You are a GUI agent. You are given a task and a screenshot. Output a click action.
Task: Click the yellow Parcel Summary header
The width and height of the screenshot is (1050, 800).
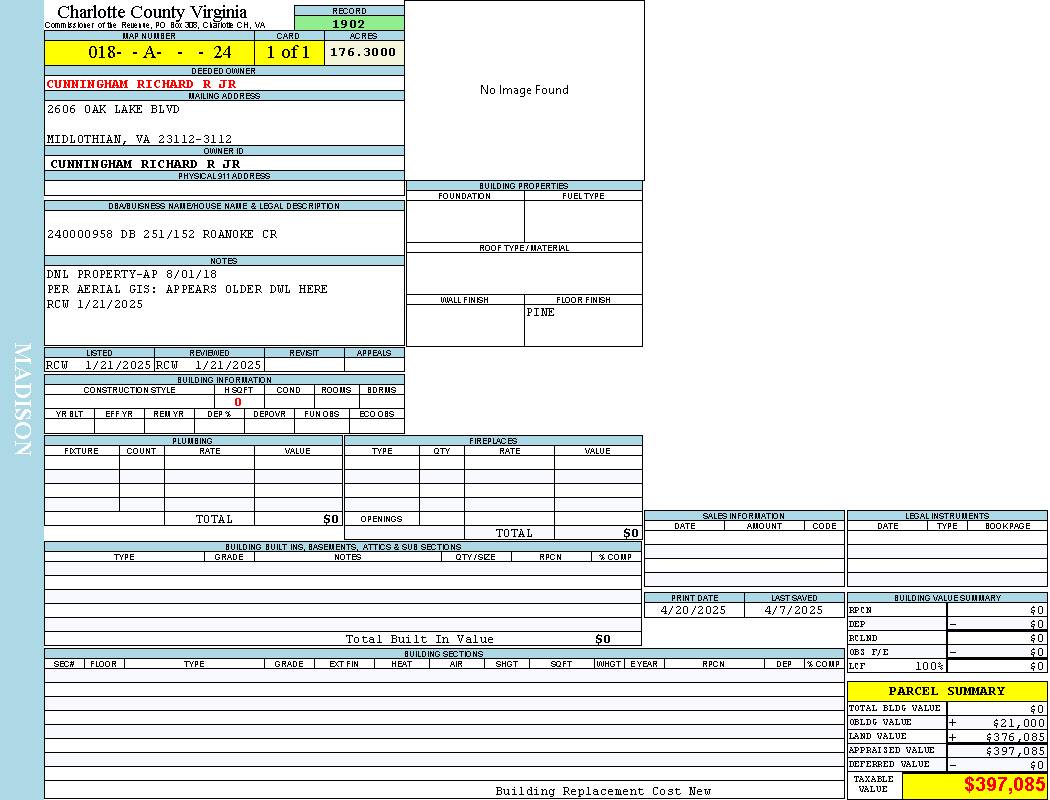point(946,691)
